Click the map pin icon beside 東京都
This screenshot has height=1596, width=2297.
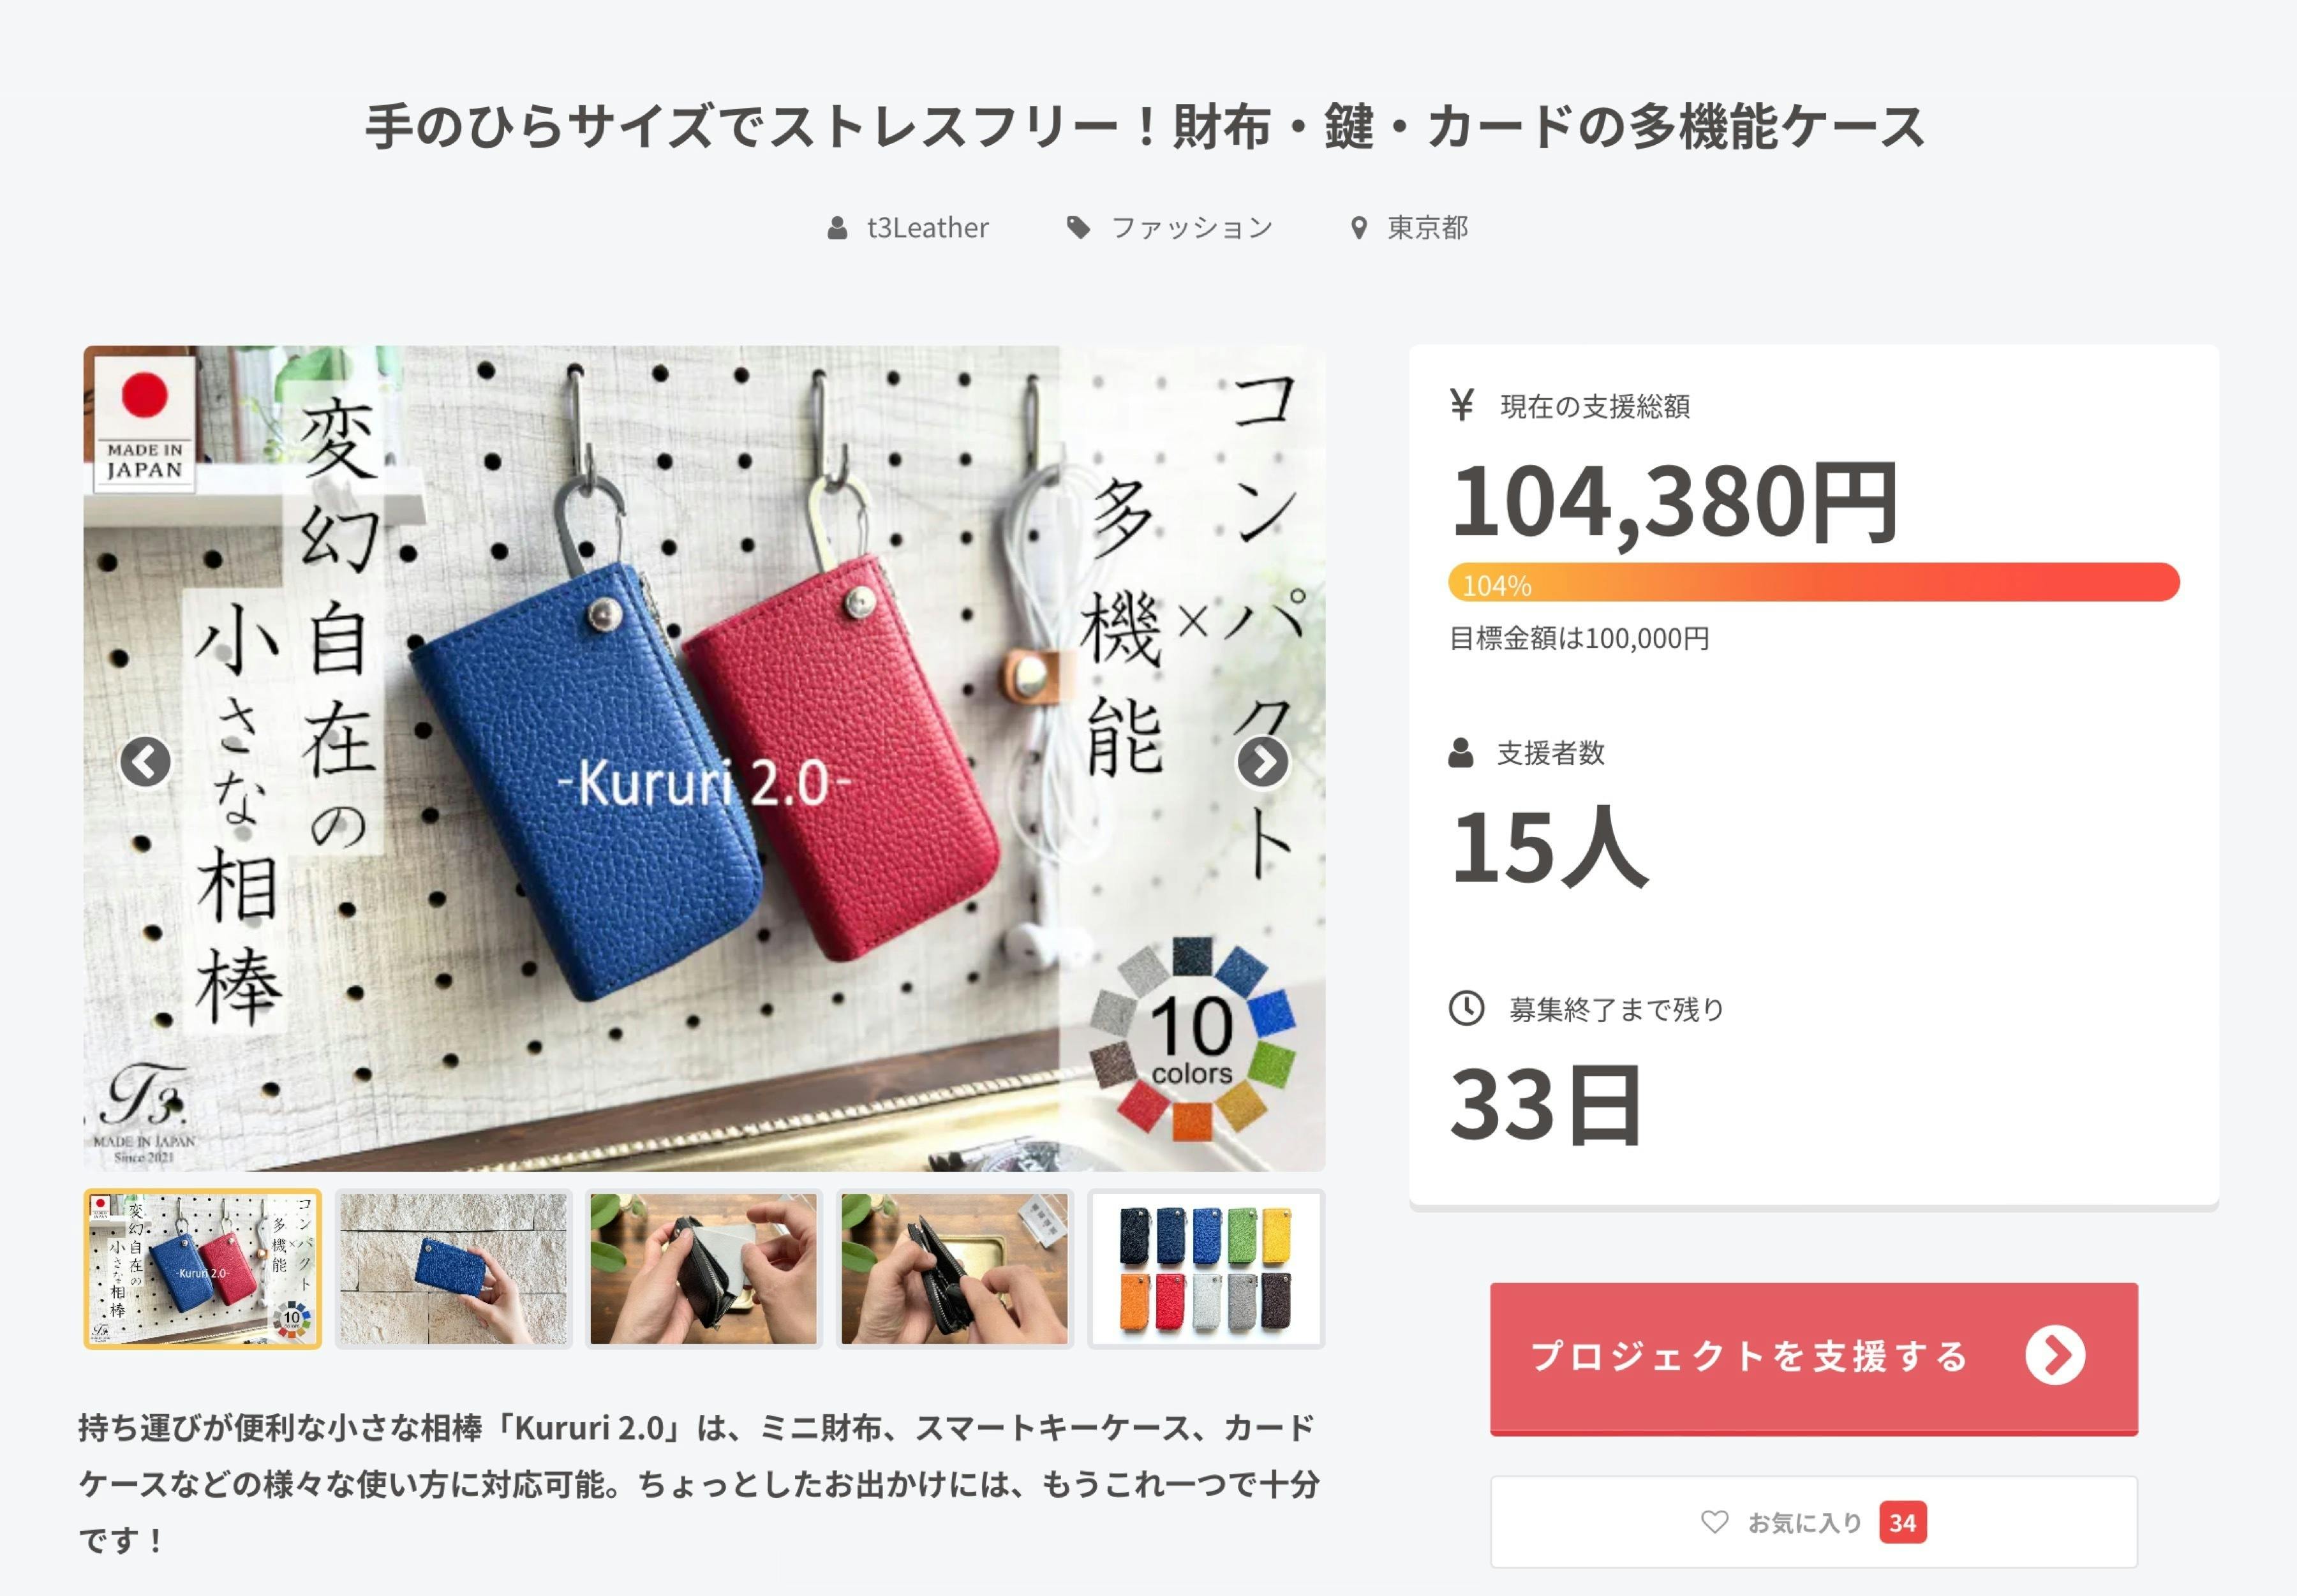1358,228
